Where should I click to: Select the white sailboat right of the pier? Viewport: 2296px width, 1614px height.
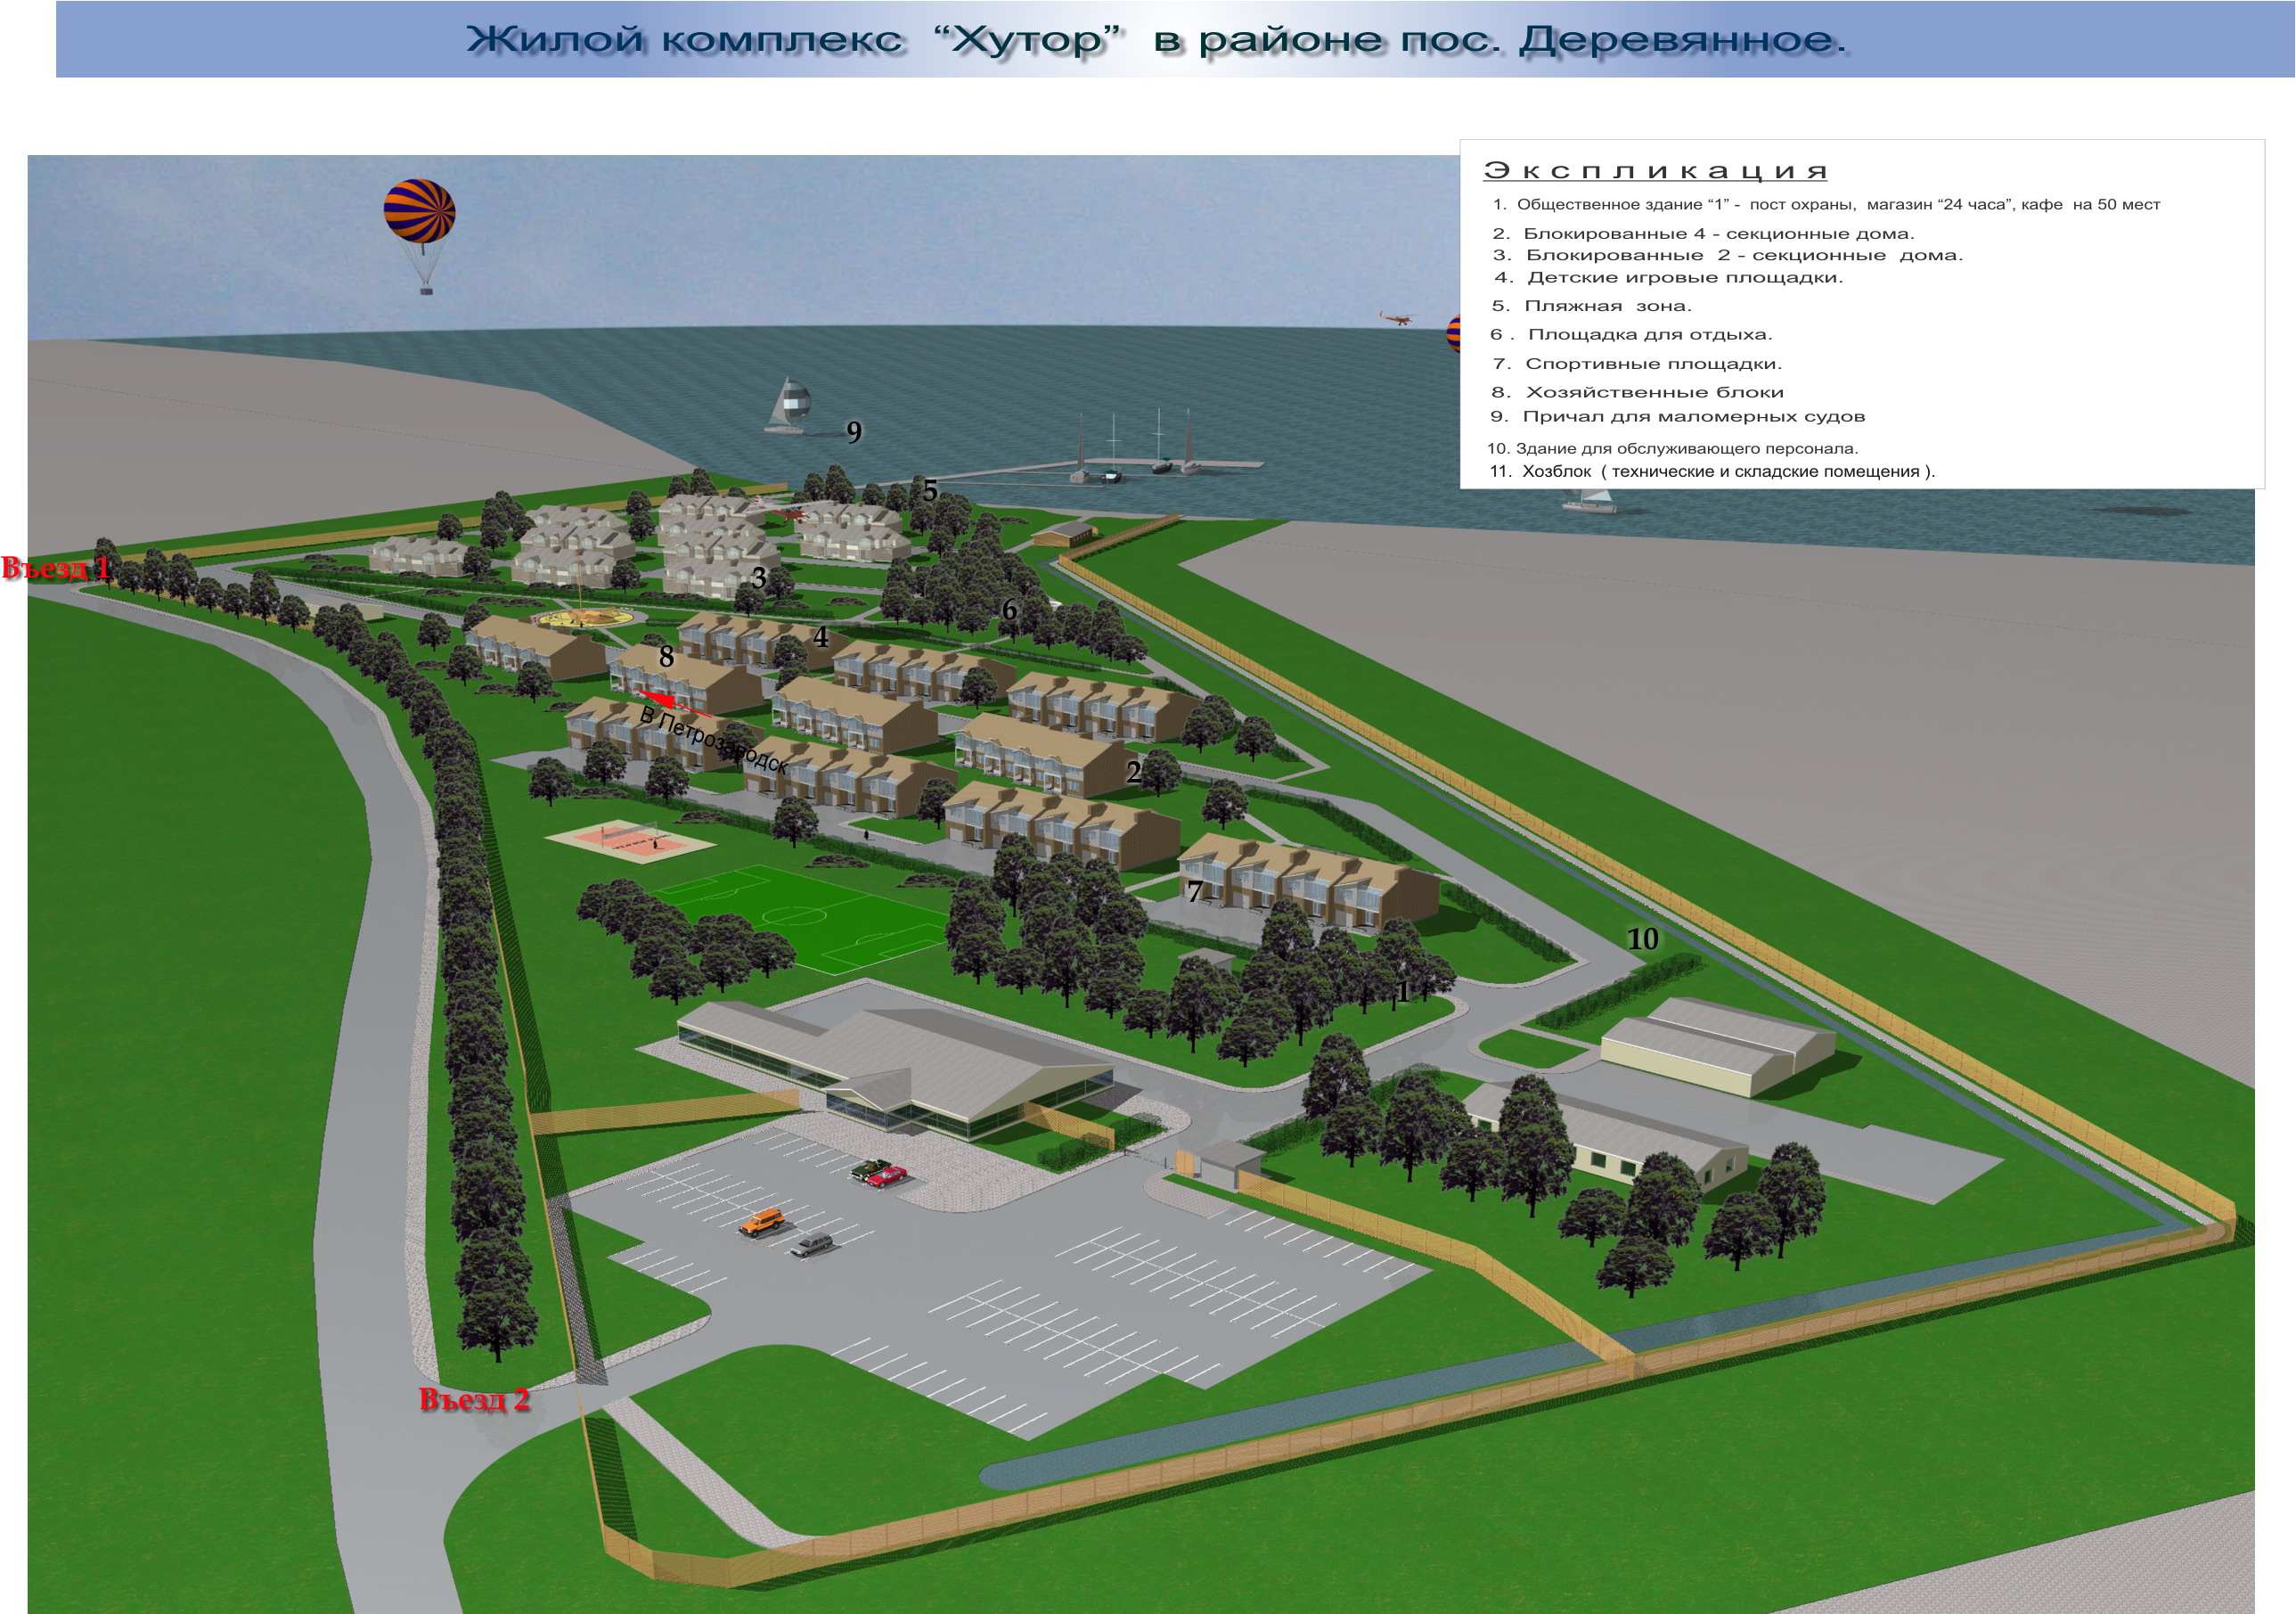pos(1589,503)
